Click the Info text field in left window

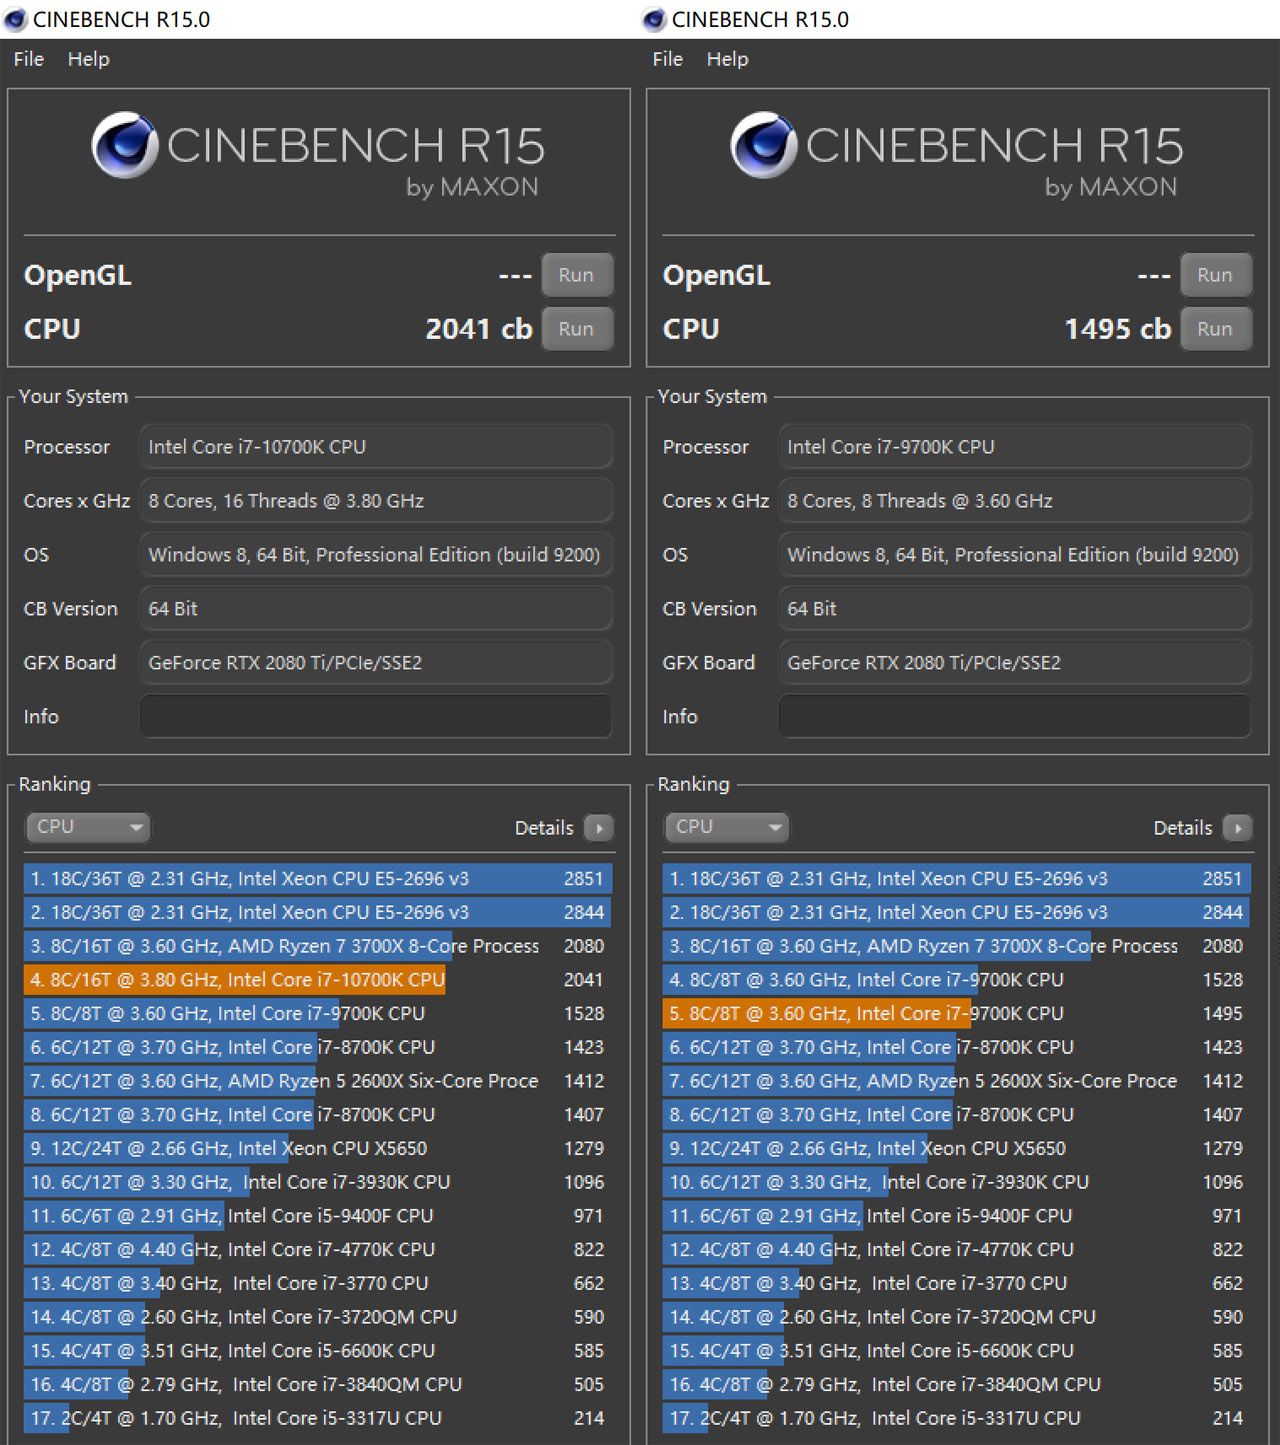376,717
